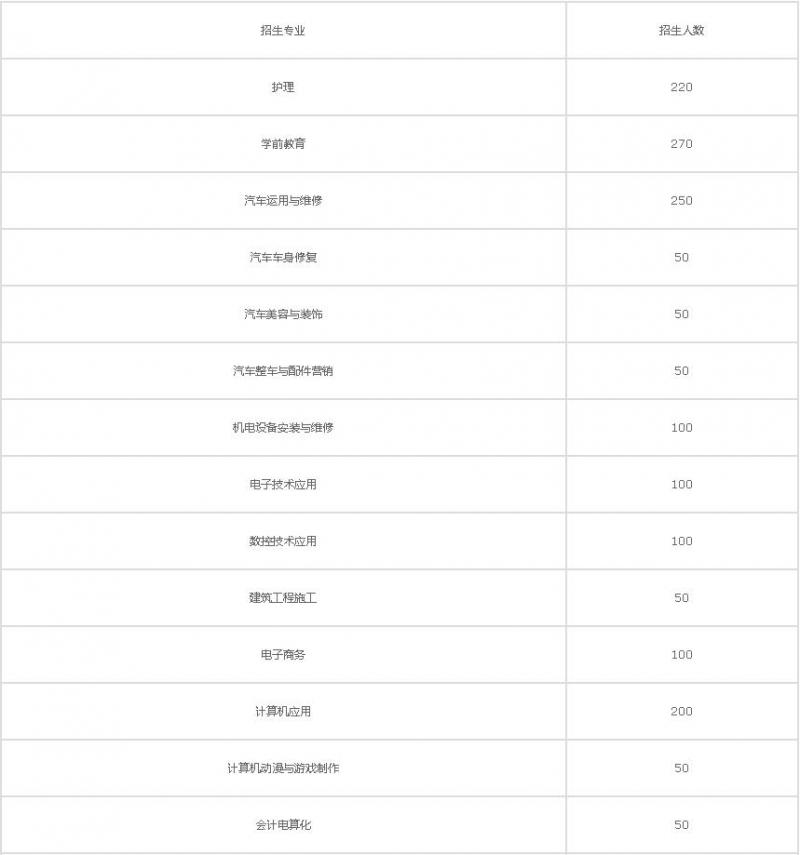Screen dimensions: 800x855
Task: Click the 建筑工程施工 table cell
Action: (283, 598)
